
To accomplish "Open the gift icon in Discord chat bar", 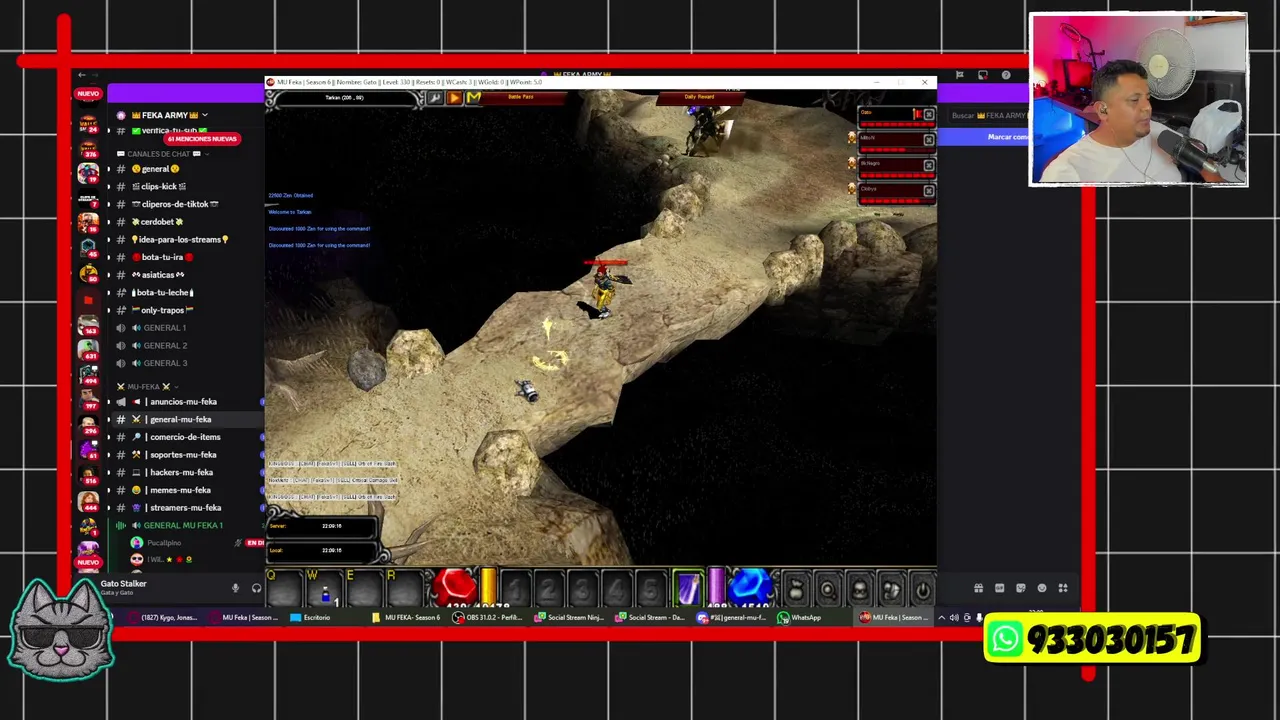I will pos(979,588).
